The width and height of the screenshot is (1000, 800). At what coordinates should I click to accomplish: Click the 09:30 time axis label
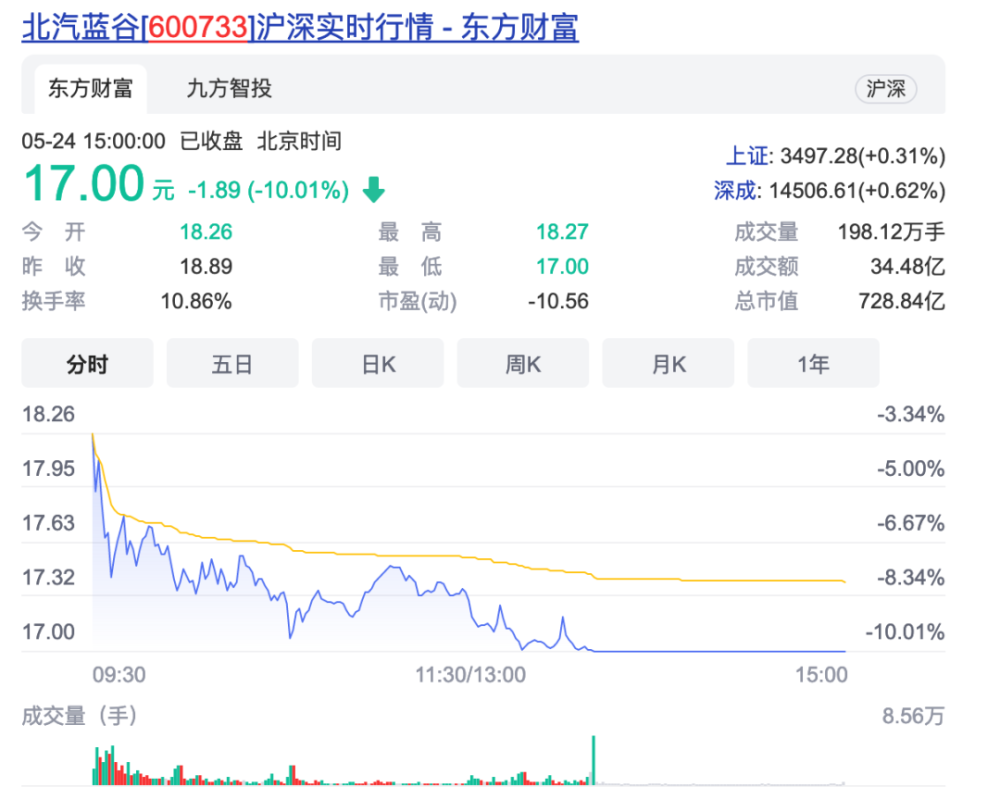tap(119, 674)
